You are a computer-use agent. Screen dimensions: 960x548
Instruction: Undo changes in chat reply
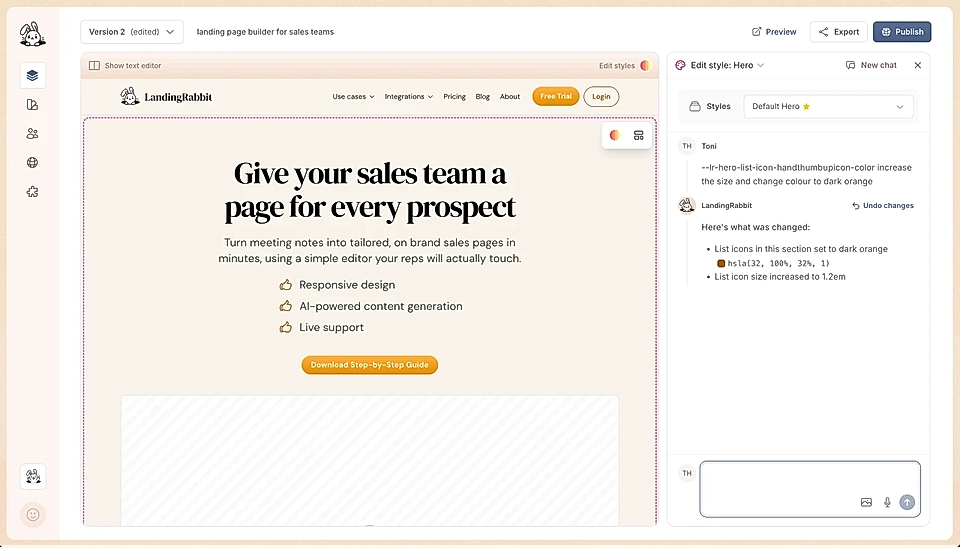pyautogui.click(x=883, y=206)
